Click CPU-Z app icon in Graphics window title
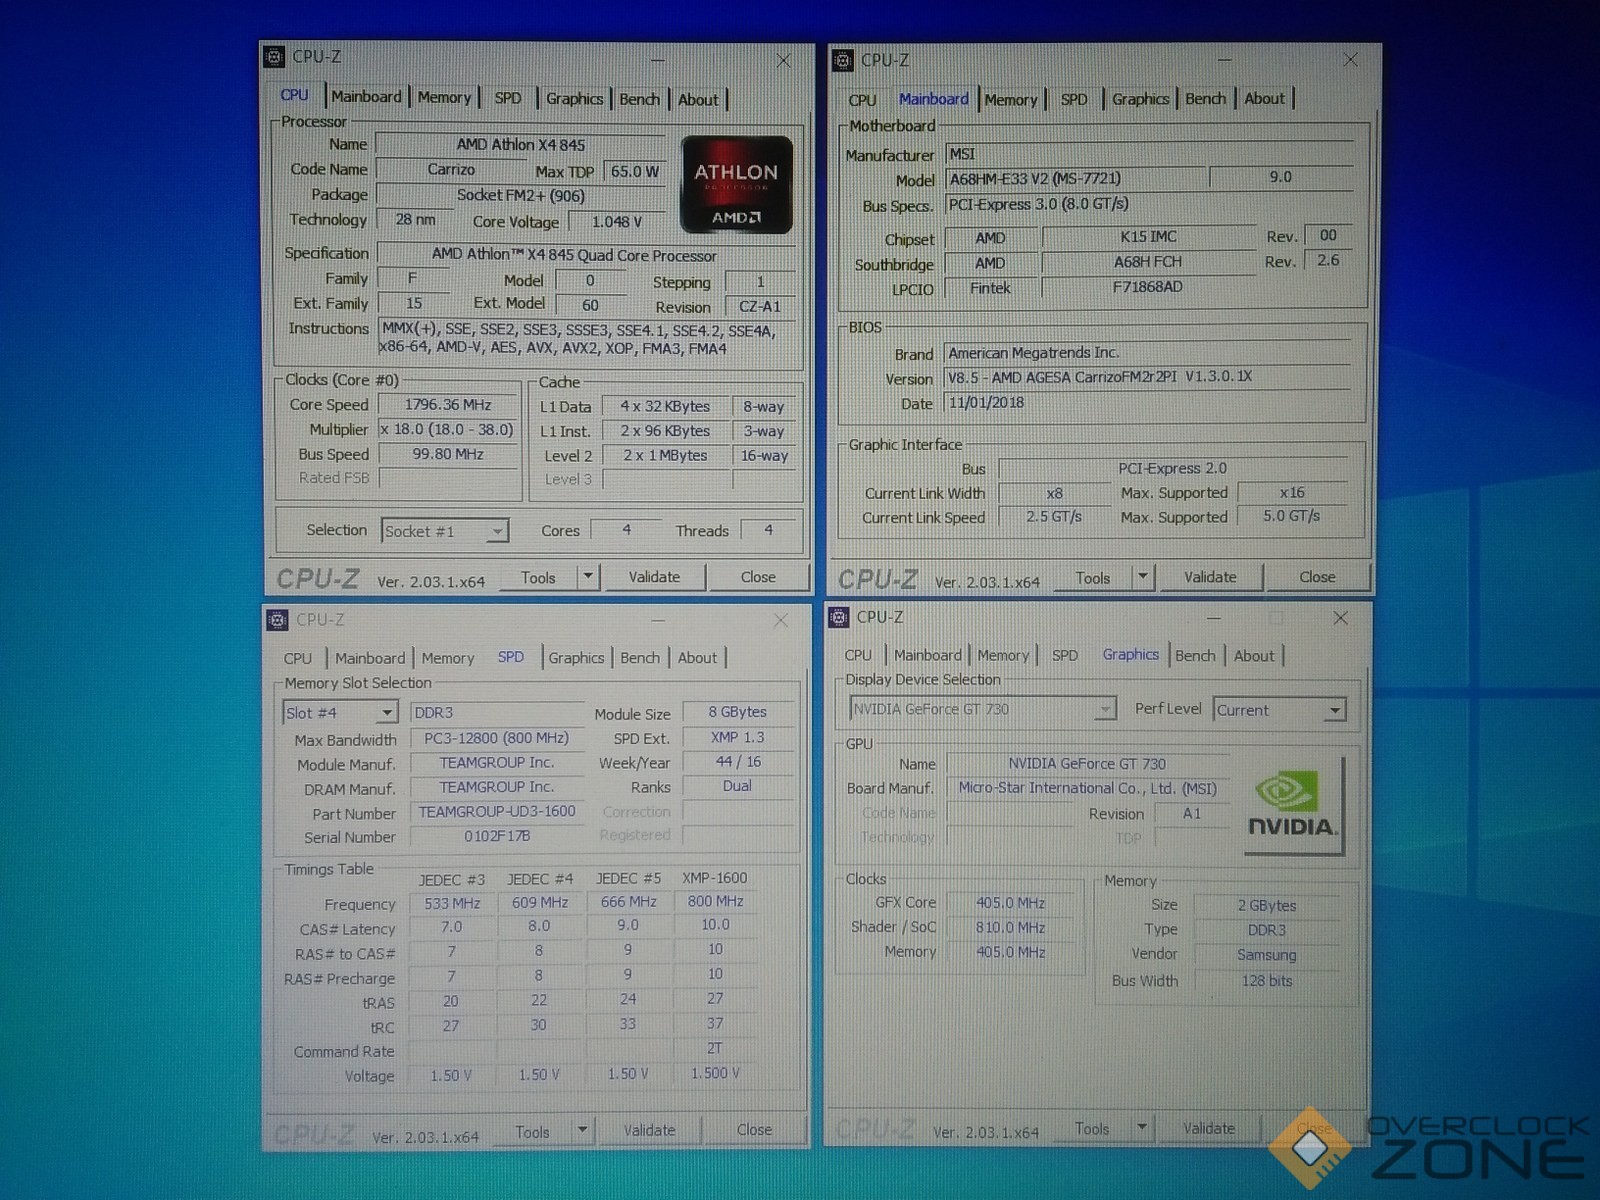This screenshot has width=1600, height=1200. pos(839,618)
